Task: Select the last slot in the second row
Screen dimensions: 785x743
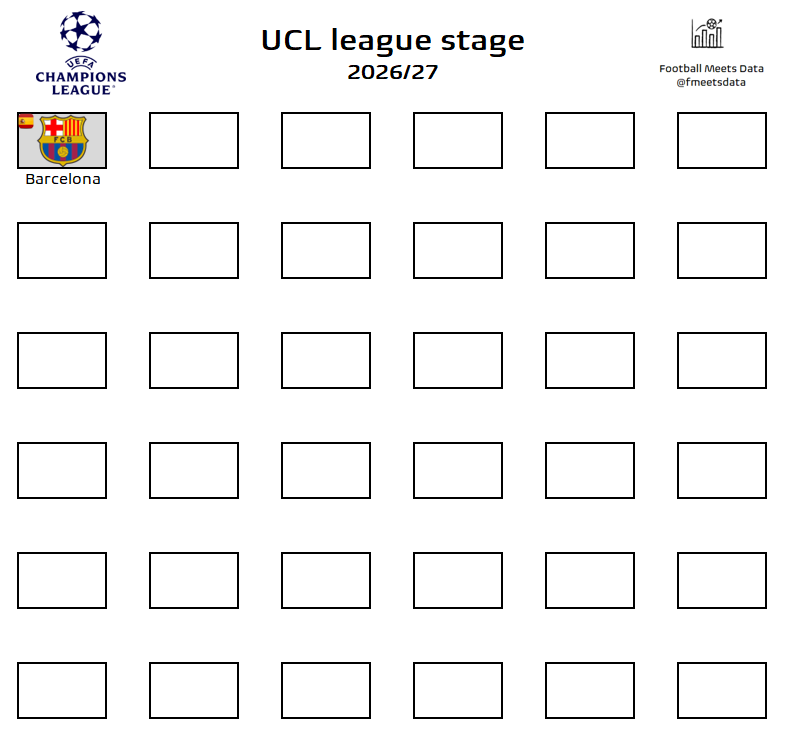Action: tap(722, 250)
